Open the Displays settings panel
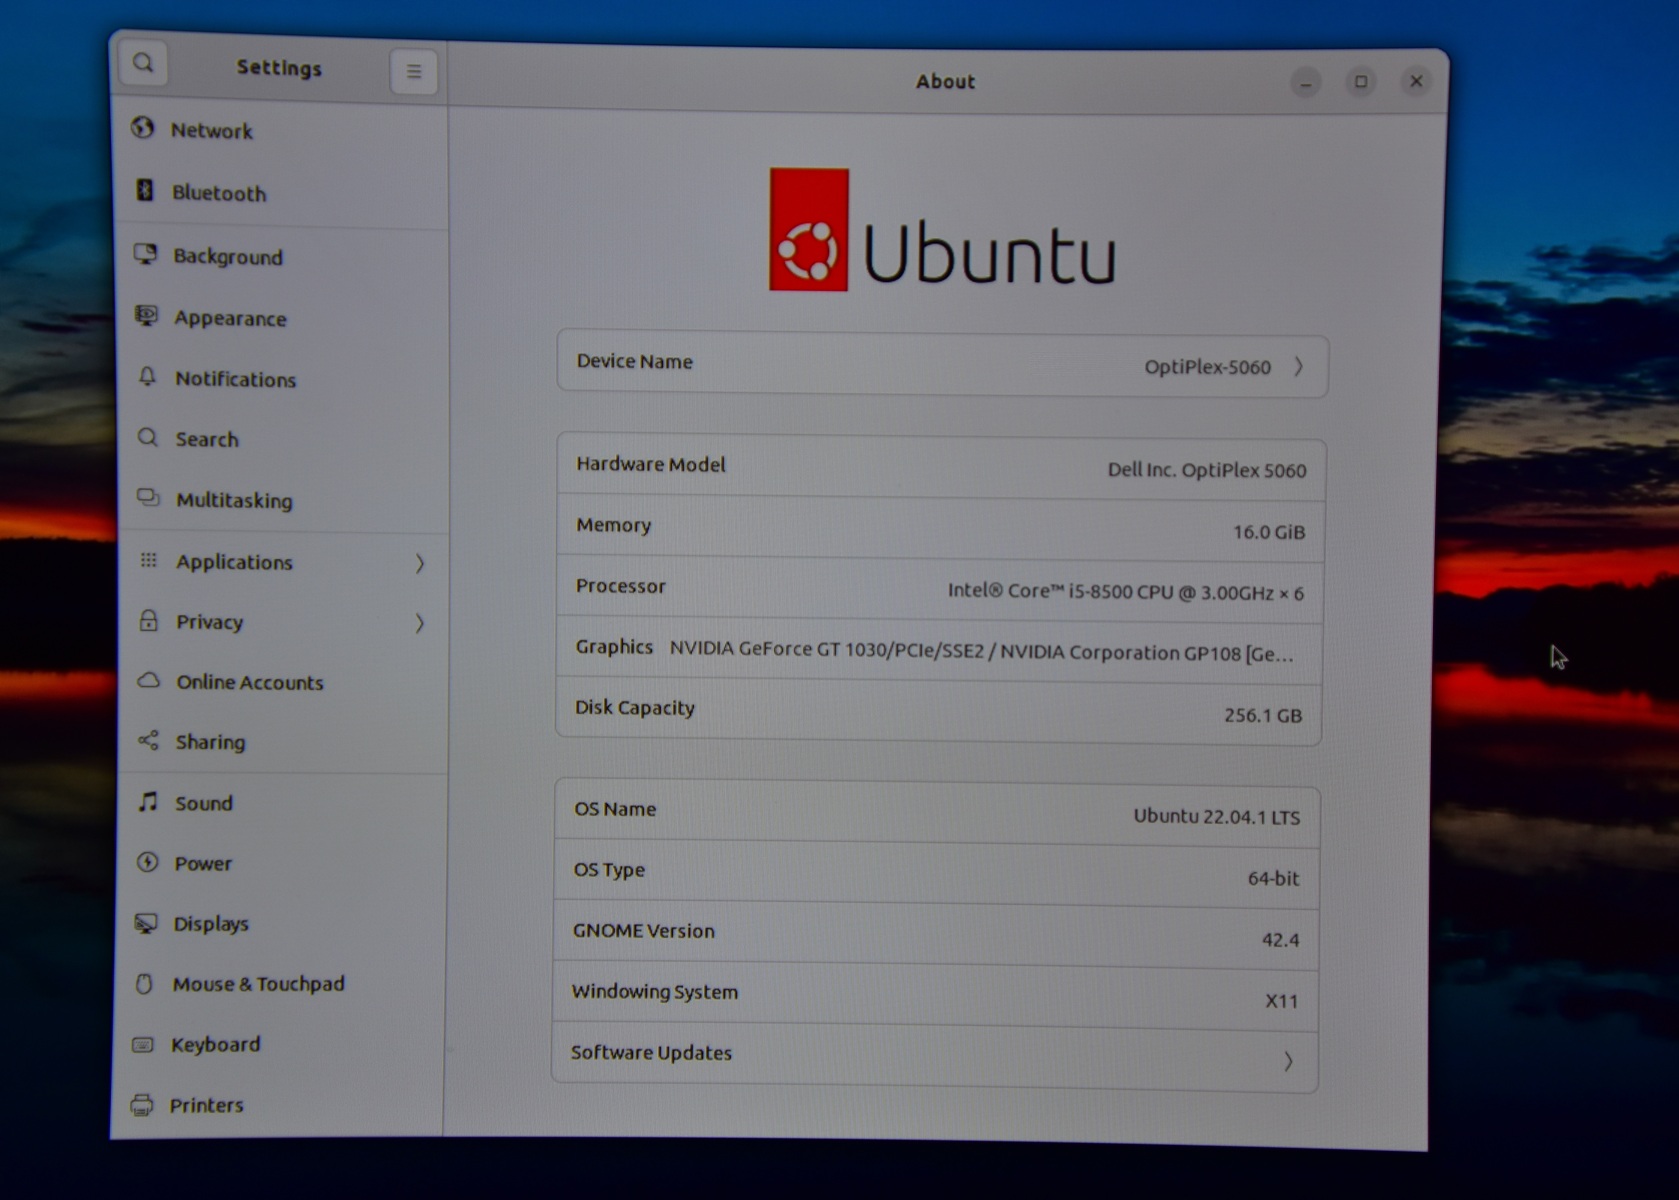Viewport: 1679px width, 1200px height. 210,924
